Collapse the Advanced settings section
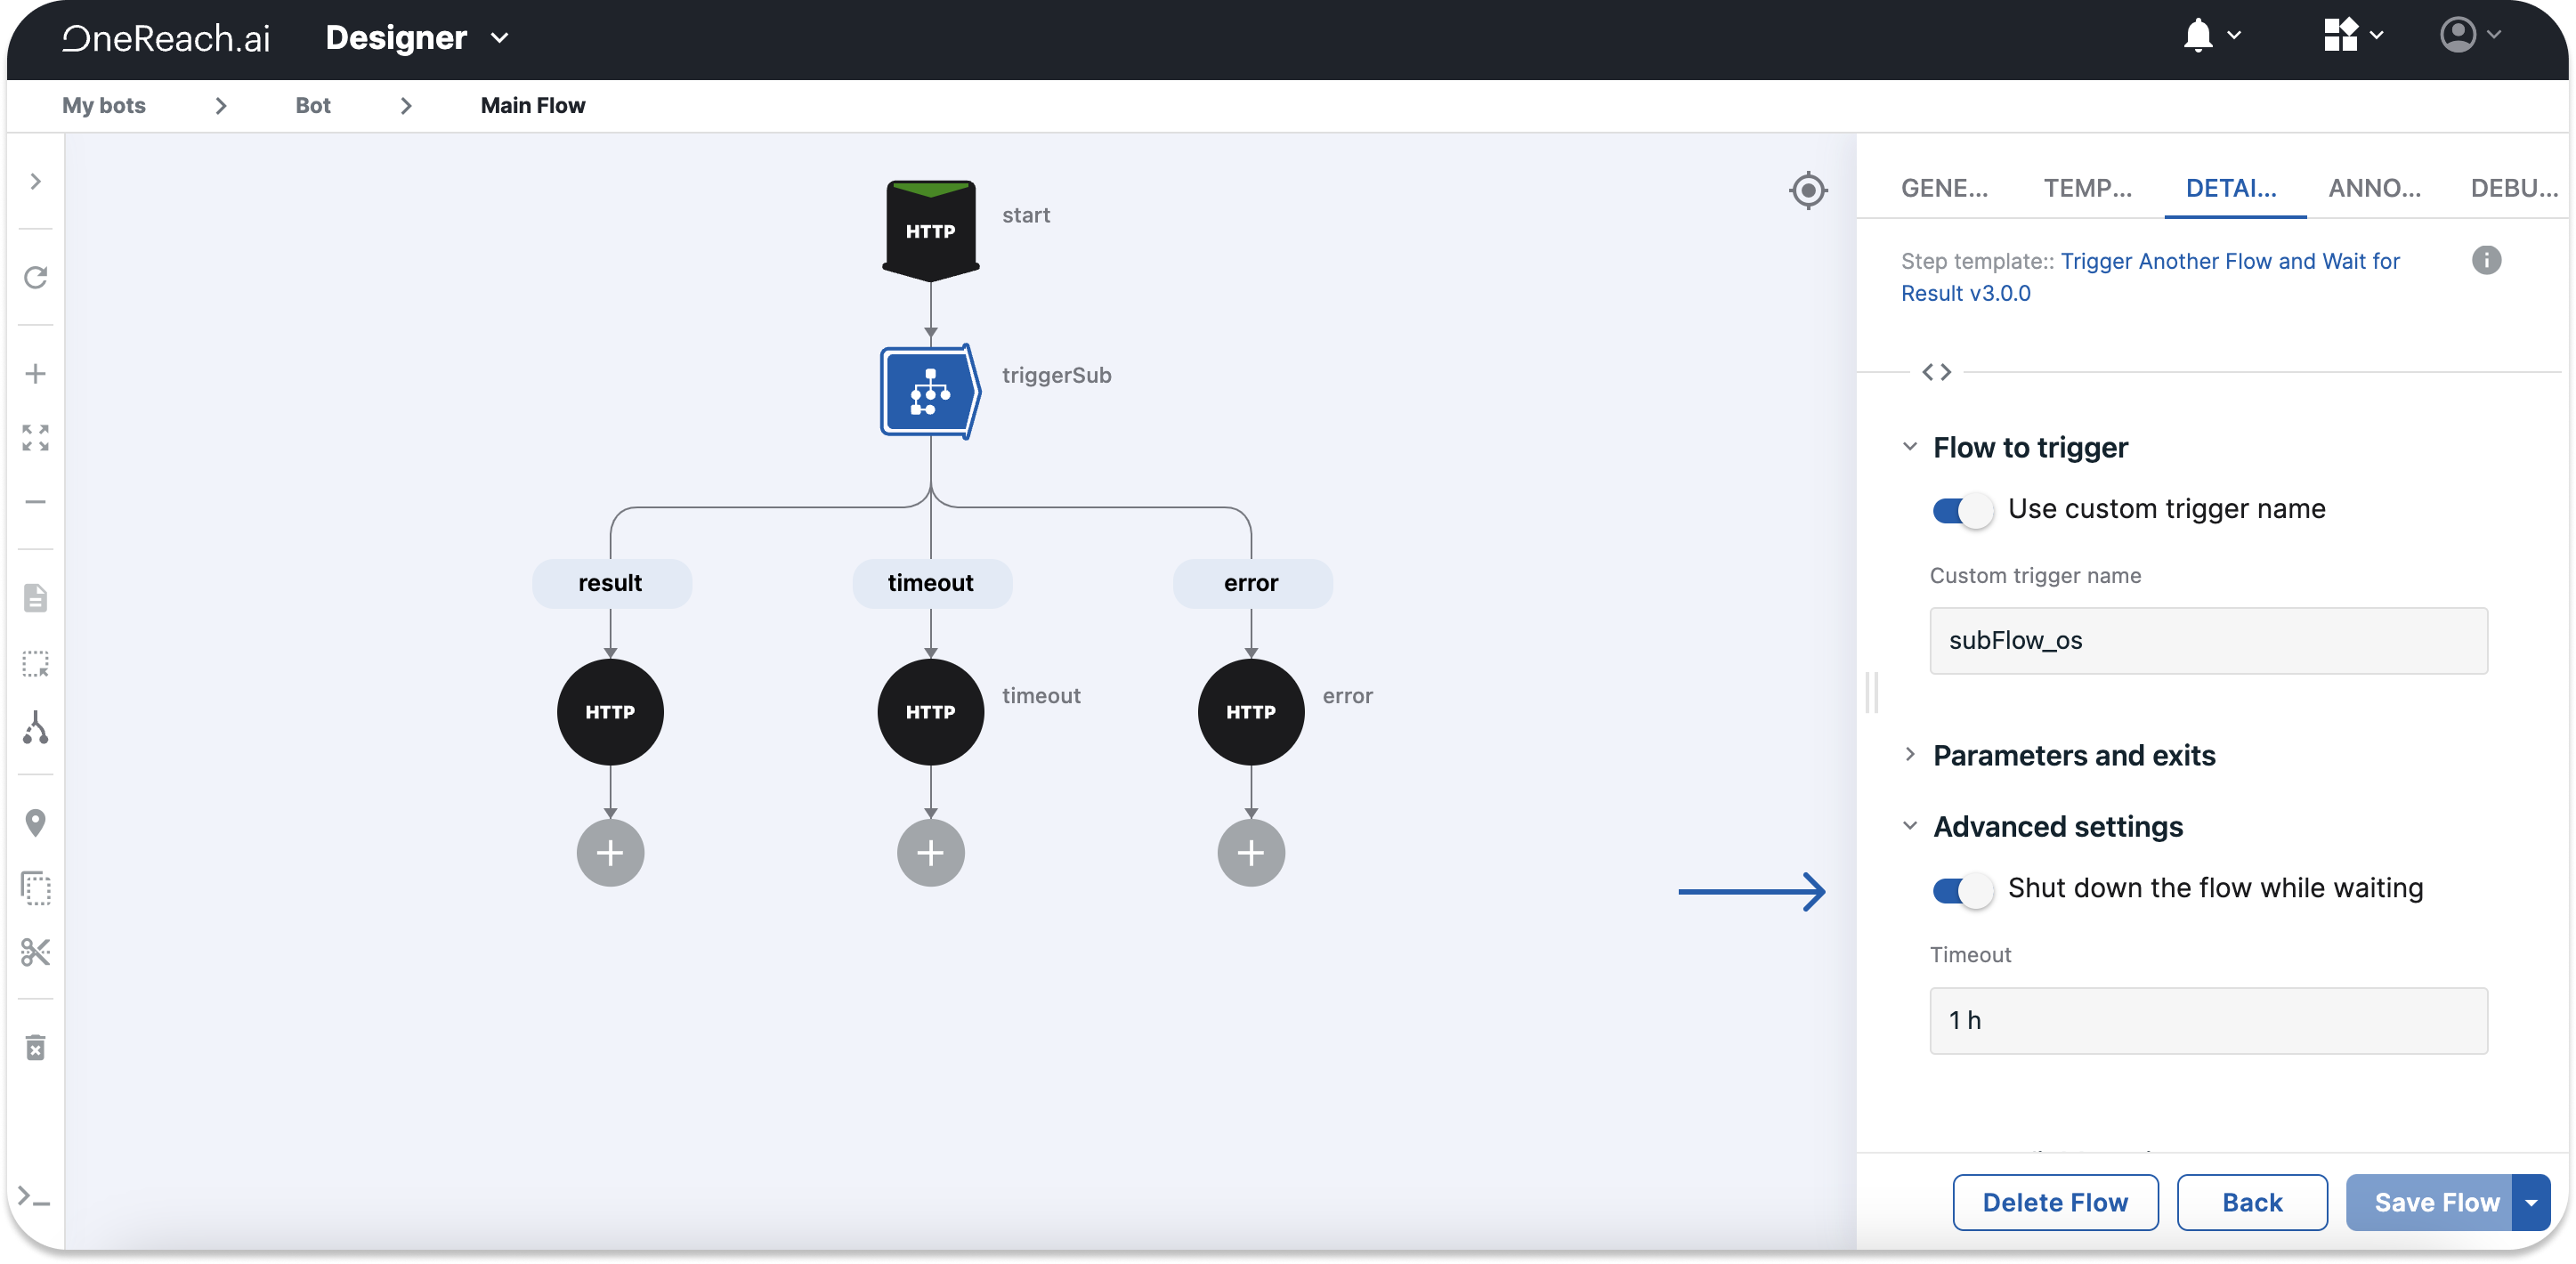 (2057, 827)
